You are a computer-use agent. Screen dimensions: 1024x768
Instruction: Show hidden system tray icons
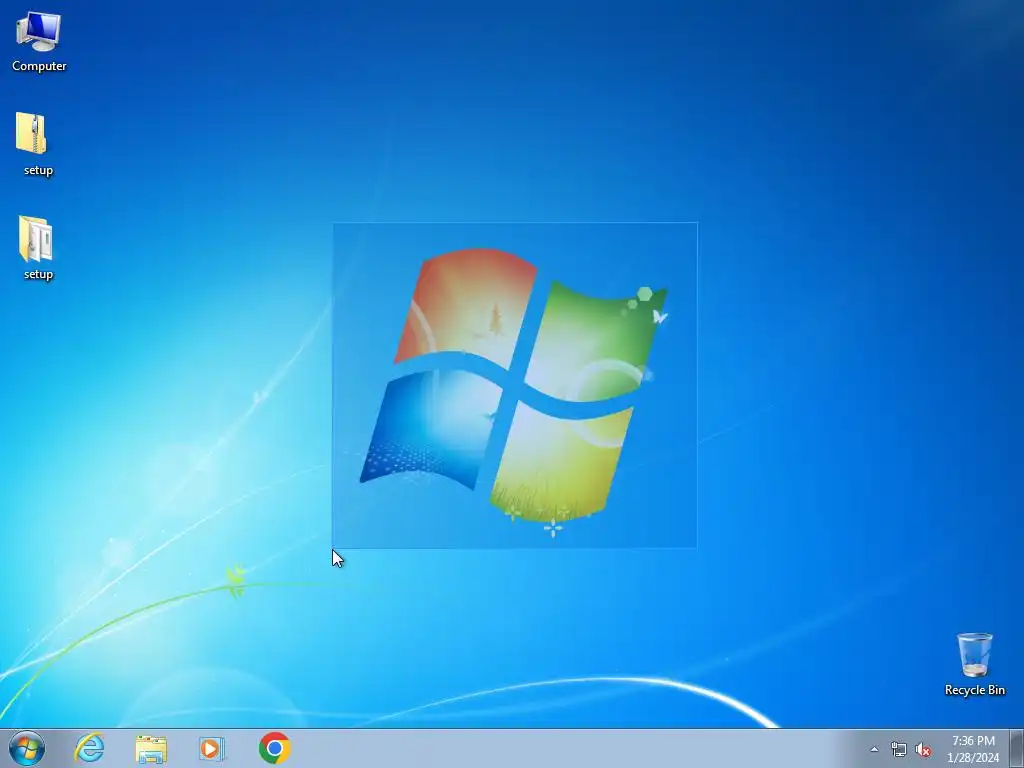click(874, 749)
